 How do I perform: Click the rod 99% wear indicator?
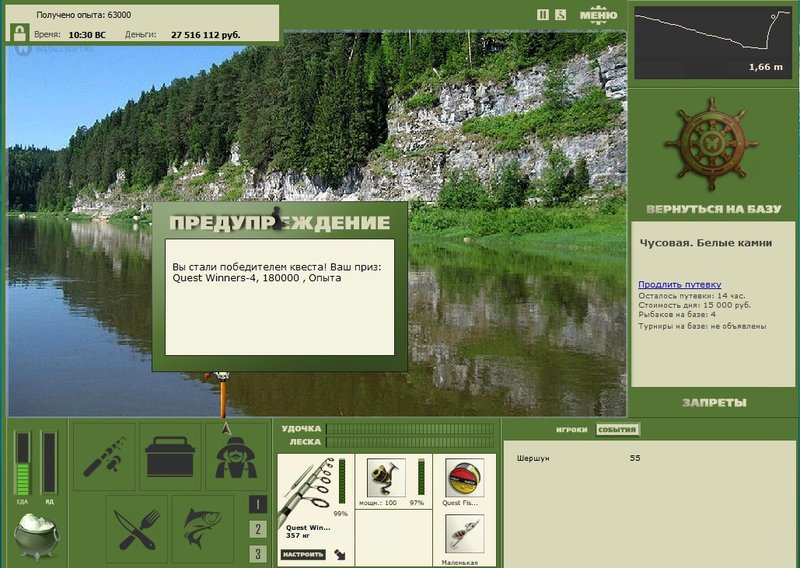342,481
